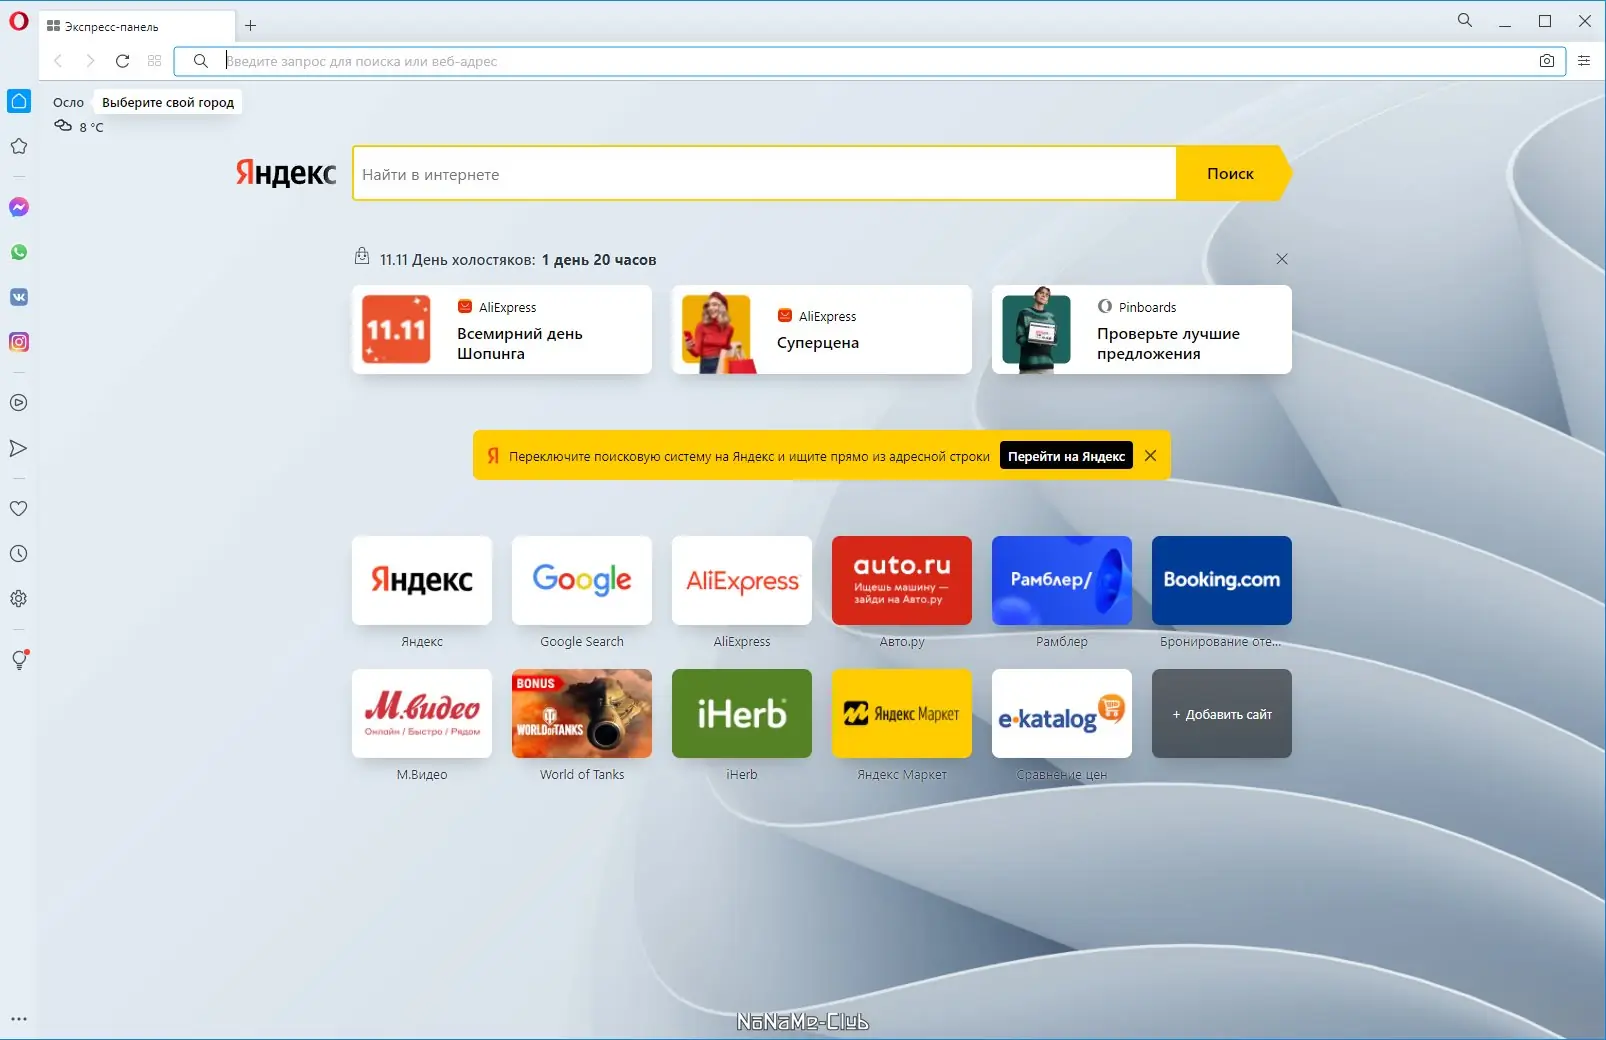Open the AliExpress Суперцена card

pyautogui.click(x=822, y=330)
